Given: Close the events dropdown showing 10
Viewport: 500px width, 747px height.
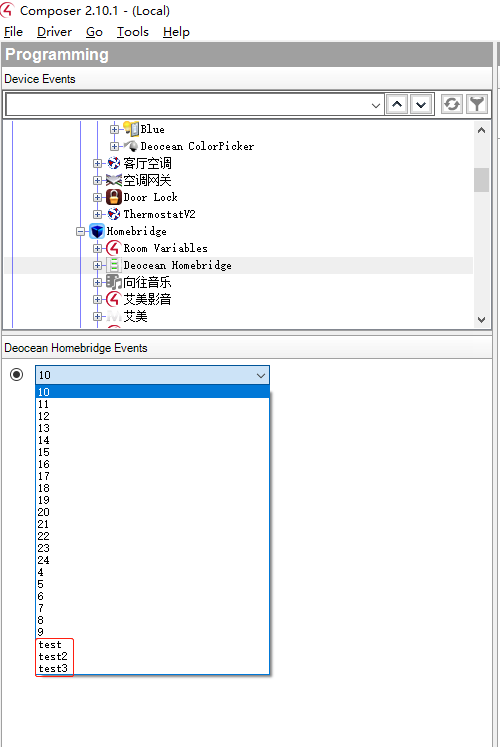Looking at the screenshot, I should pos(261,375).
